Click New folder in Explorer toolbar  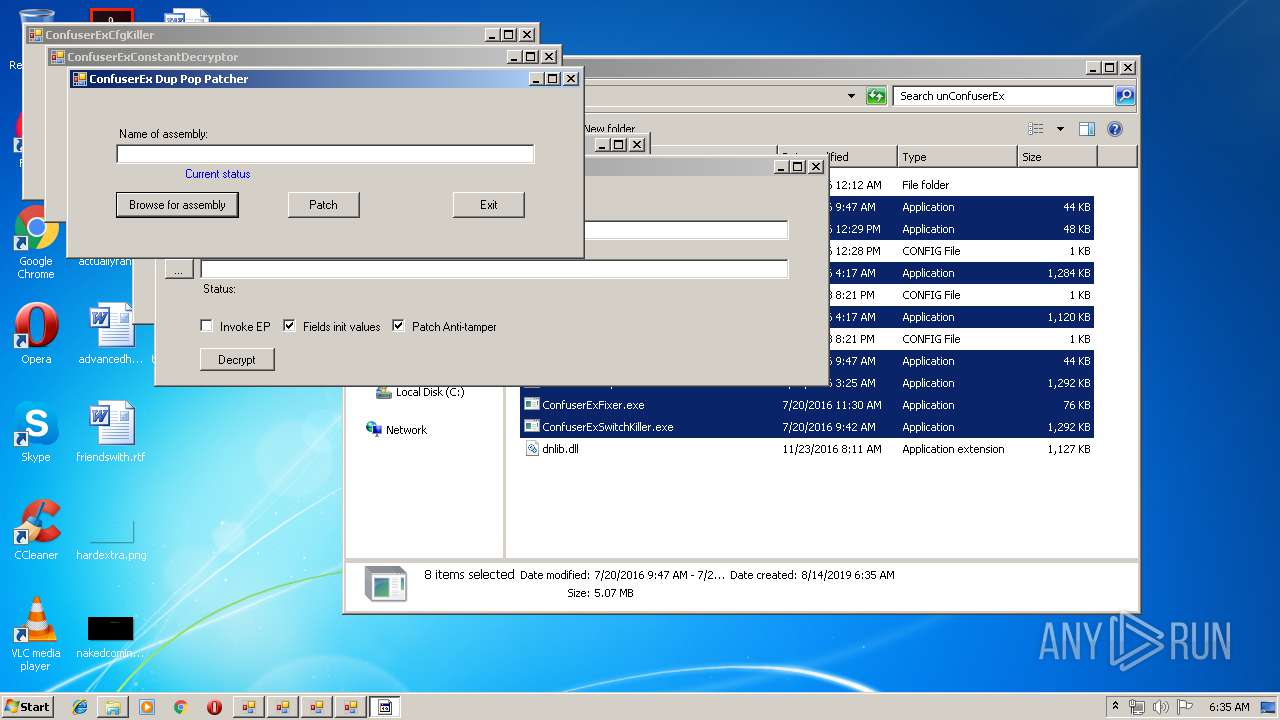[609, 129]
